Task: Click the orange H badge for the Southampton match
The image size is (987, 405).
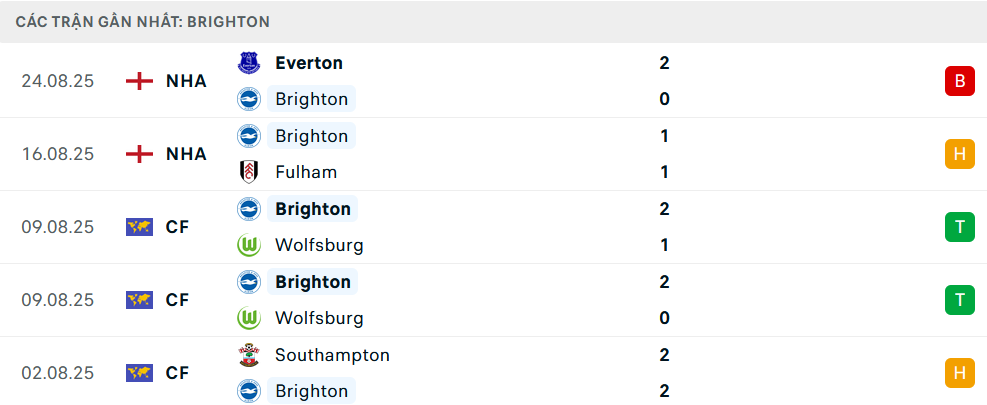Action: 959,373
